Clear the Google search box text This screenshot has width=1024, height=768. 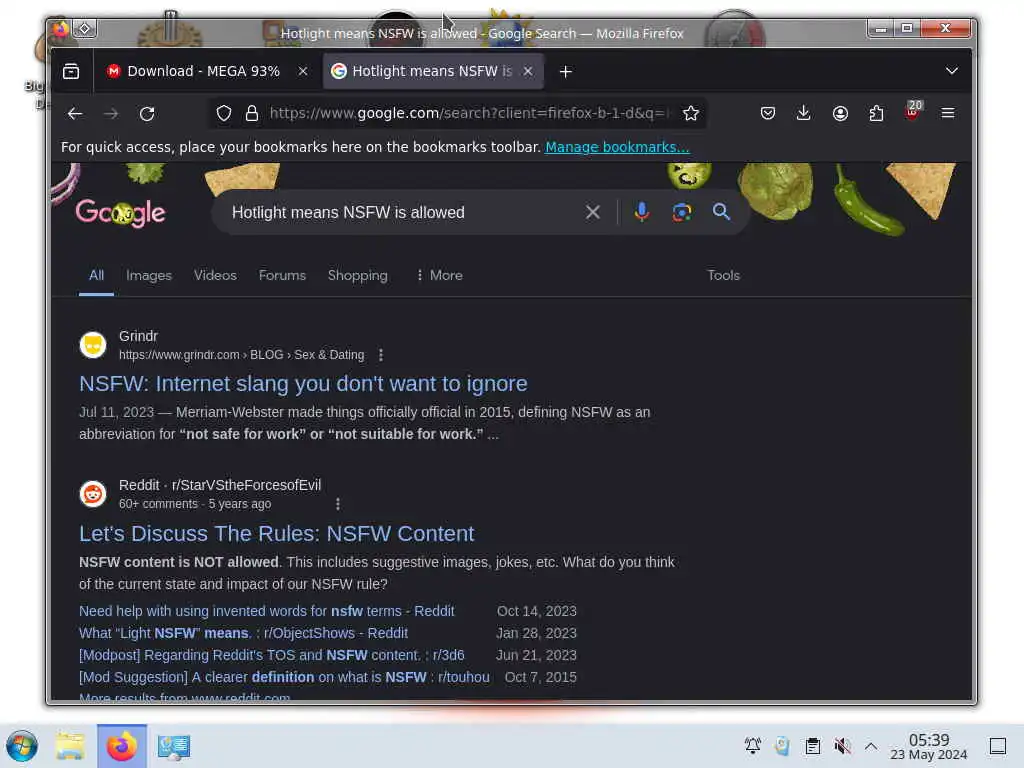pyautogui.click(x=593, y=212)
